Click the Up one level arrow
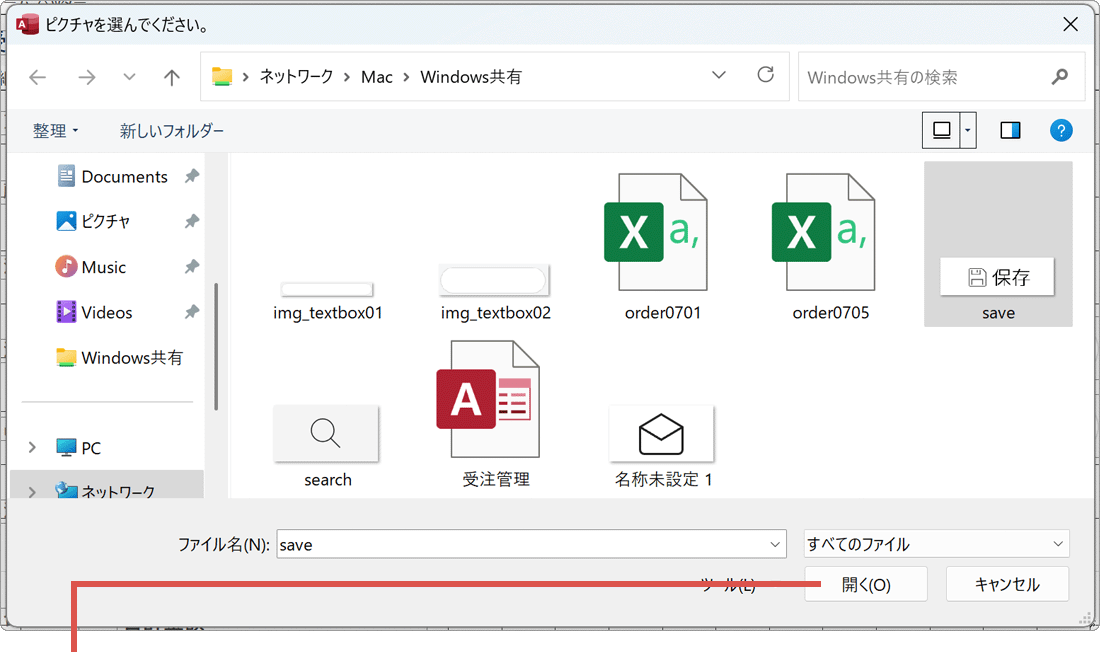This screenshot has height=652, width=1100. click(172, 77)
